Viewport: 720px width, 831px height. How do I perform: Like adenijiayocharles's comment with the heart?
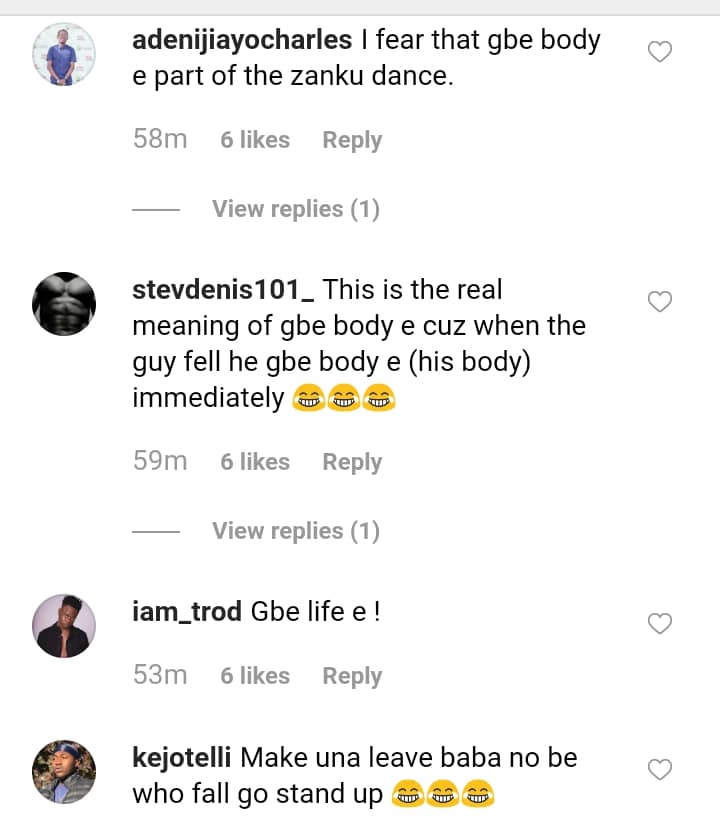(x=660, y=52)
